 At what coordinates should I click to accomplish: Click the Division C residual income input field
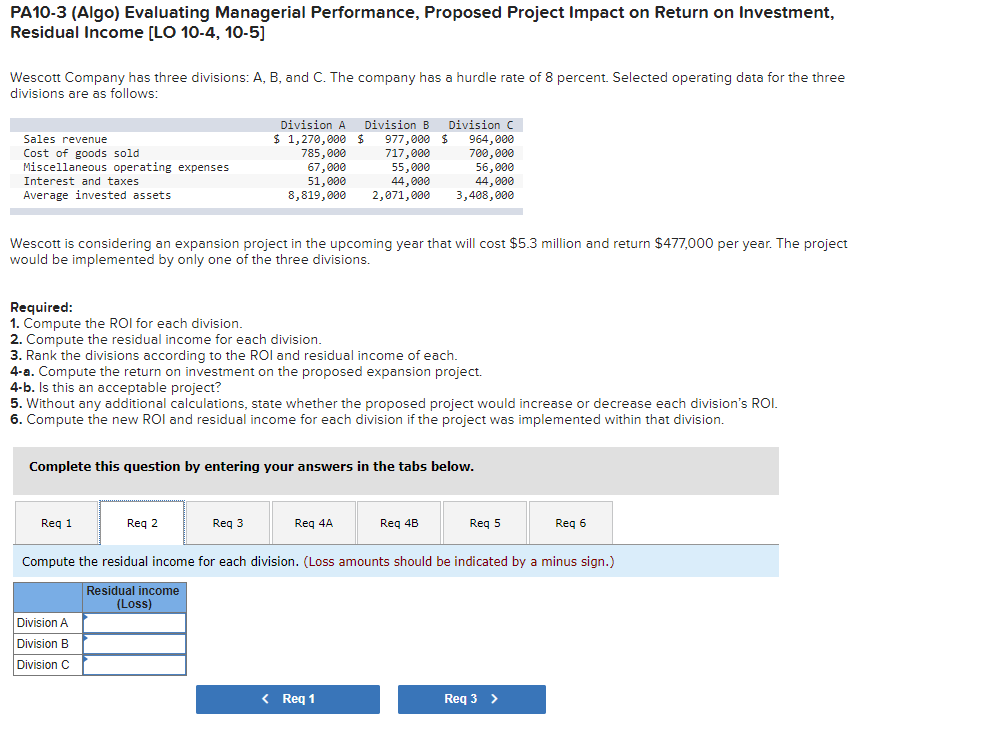(x=135, y=664)
